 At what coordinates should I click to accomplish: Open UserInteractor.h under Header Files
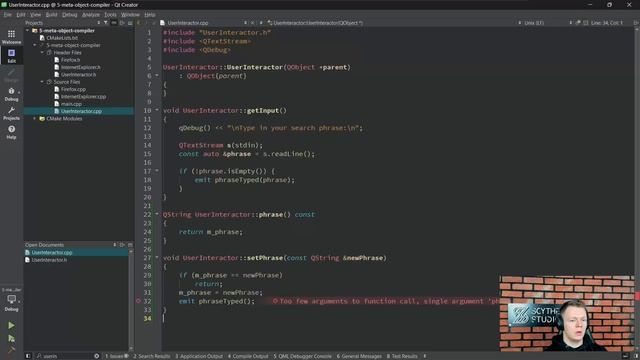(78, 75)
